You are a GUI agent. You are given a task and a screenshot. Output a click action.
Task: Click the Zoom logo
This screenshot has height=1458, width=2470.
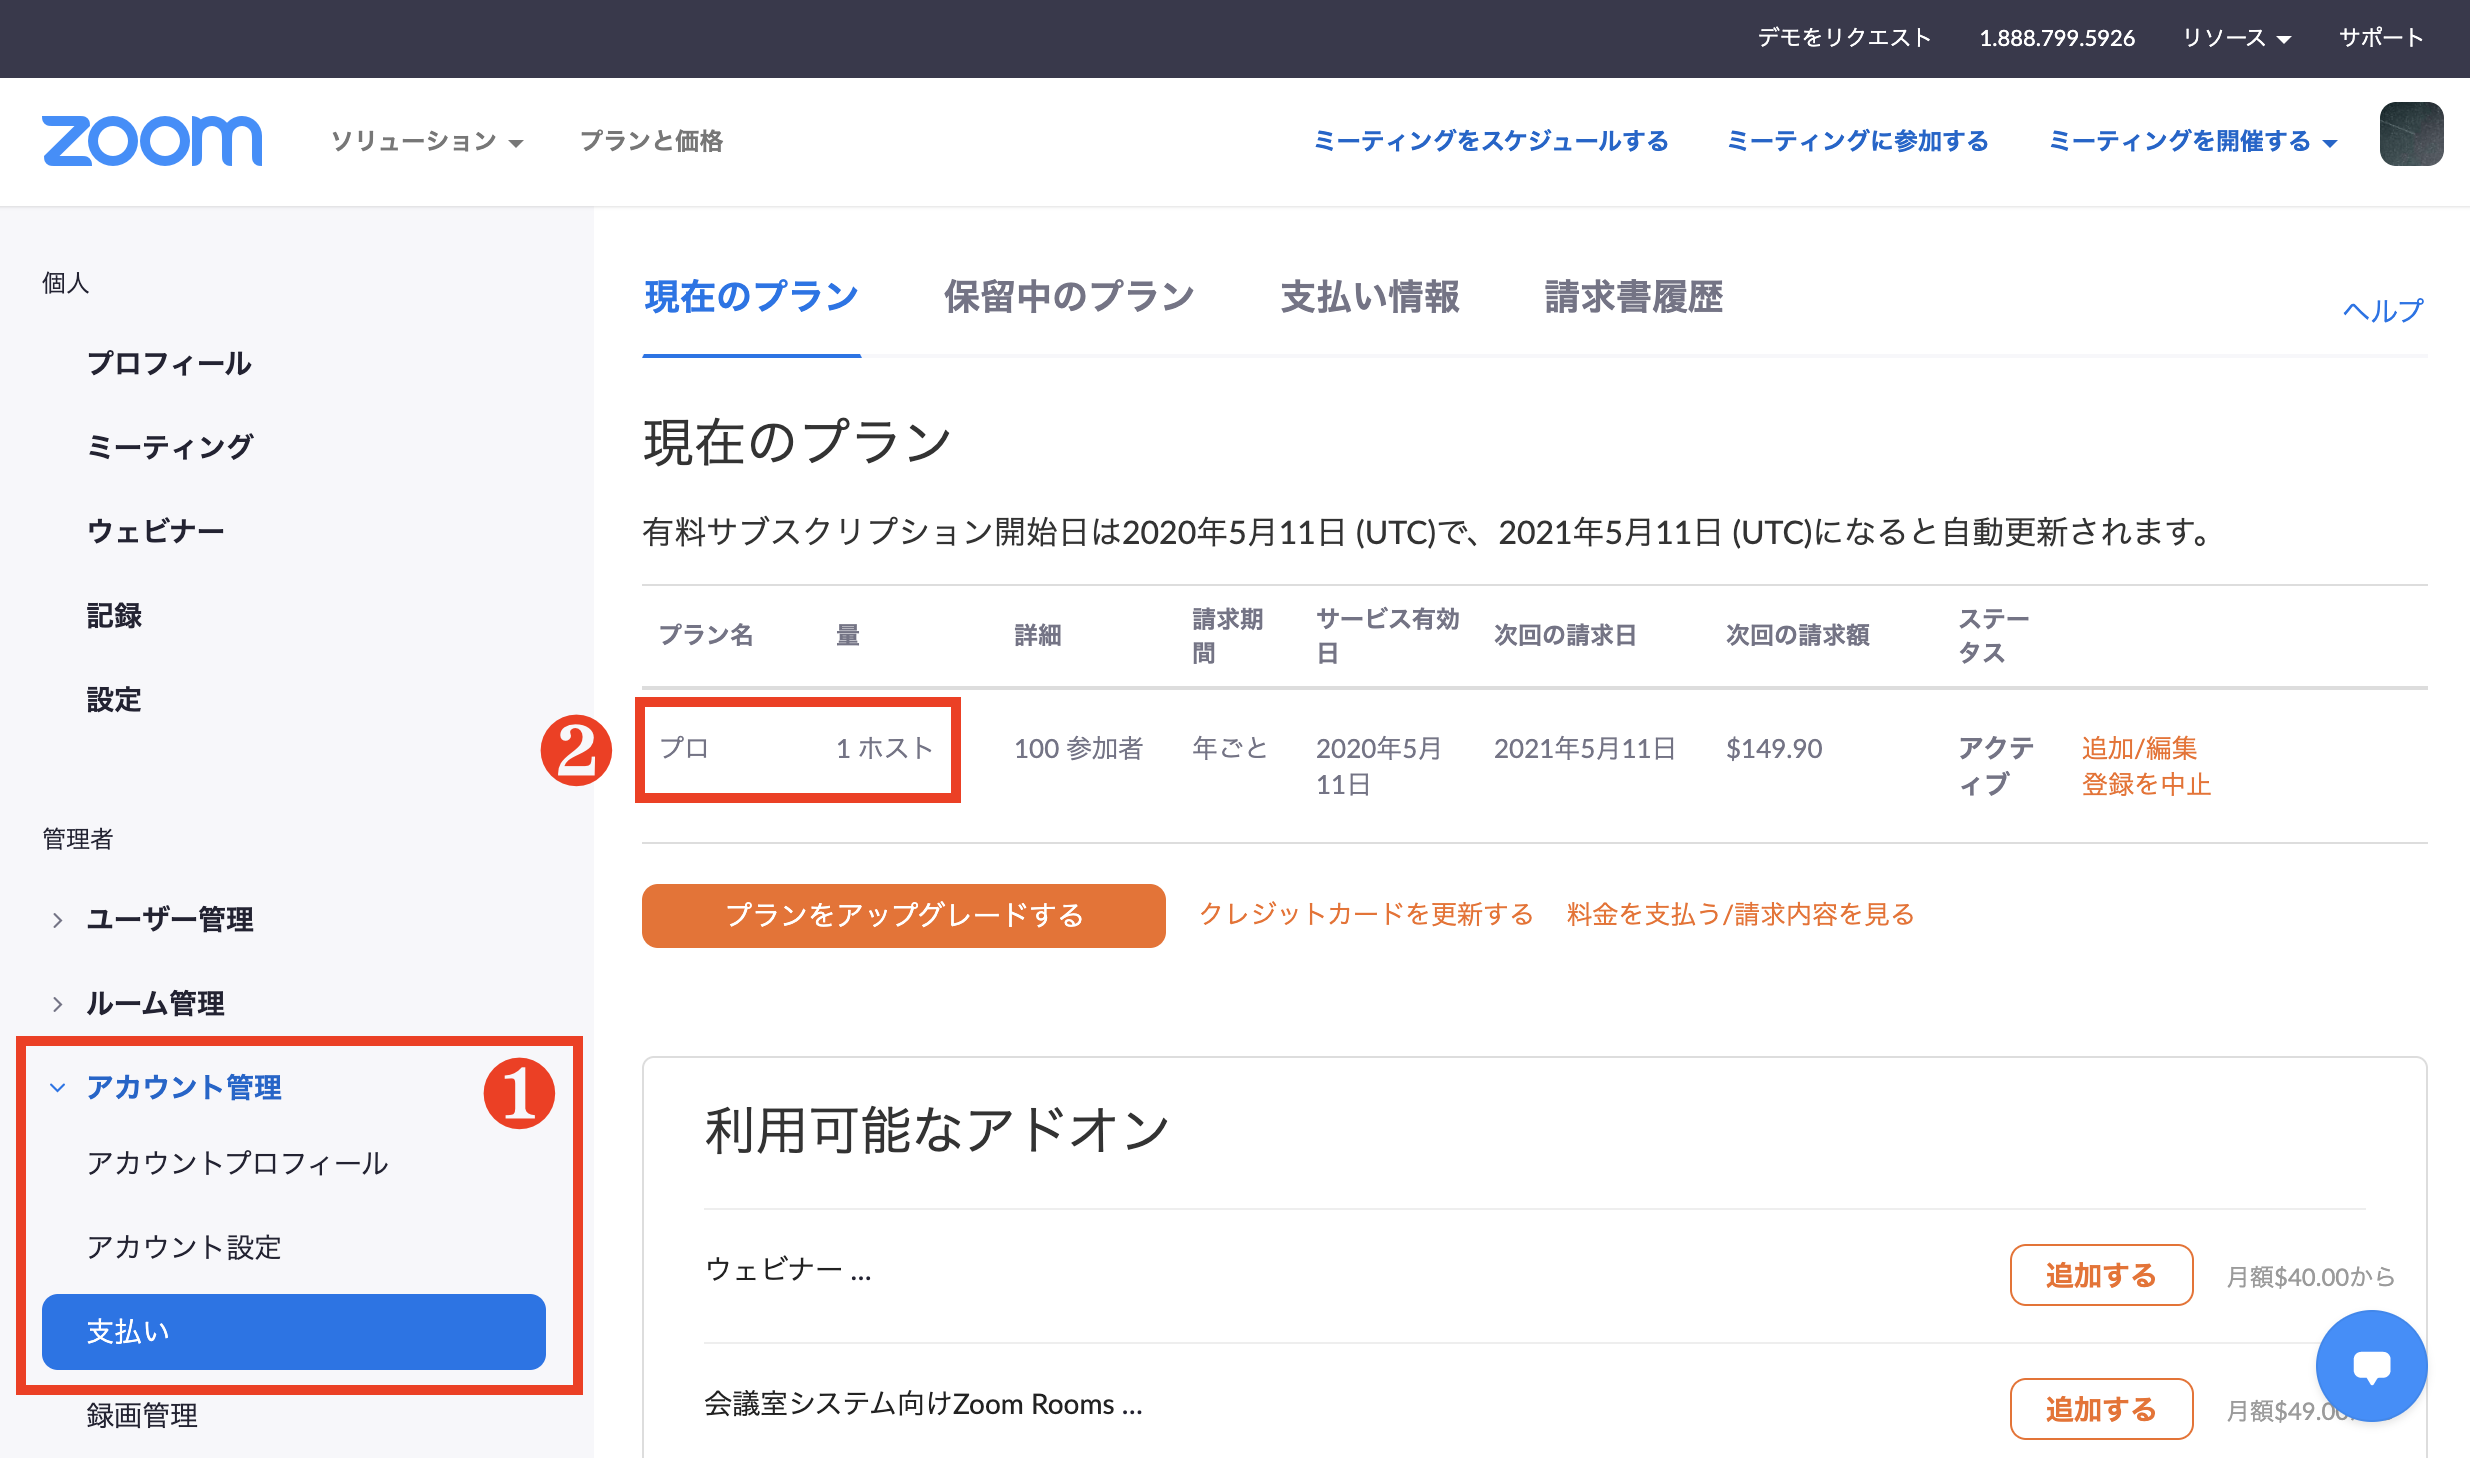pos(152,141)
